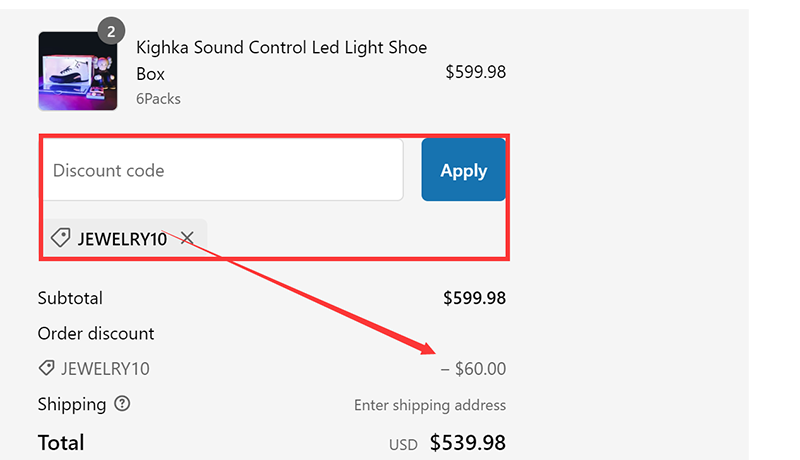The image size is (800, 460).
Task: Remove the JEWELRY10 discount code
Action: pos(187,238)
